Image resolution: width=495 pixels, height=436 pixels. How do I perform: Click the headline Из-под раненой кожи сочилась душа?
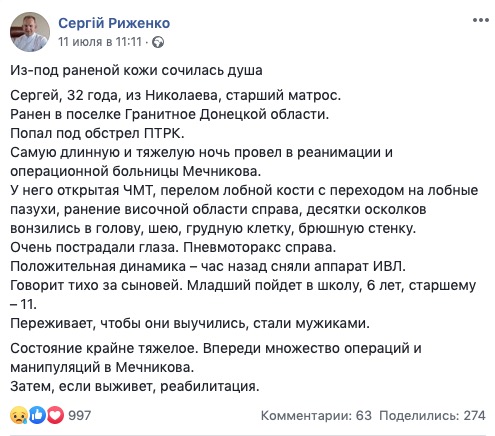coord(136,71)
